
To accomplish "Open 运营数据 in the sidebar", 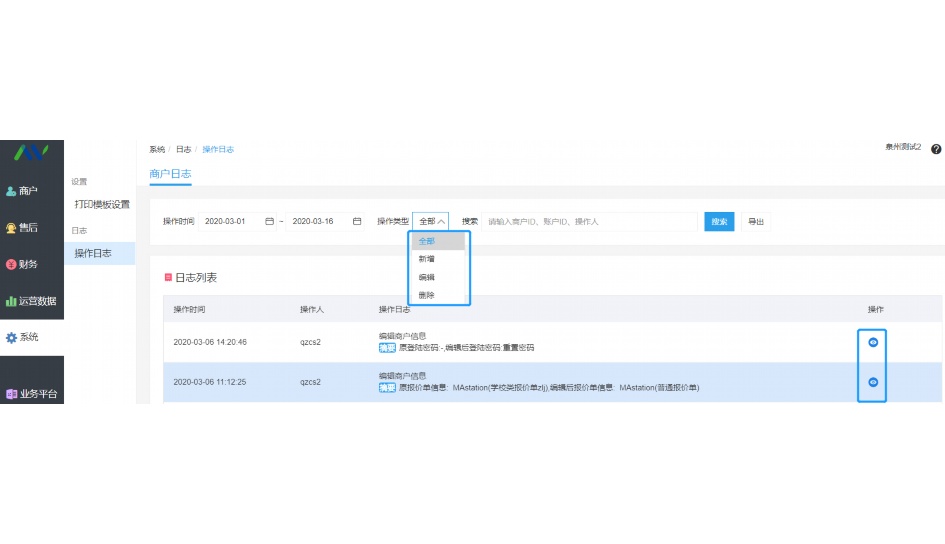I will coord(31,301).
